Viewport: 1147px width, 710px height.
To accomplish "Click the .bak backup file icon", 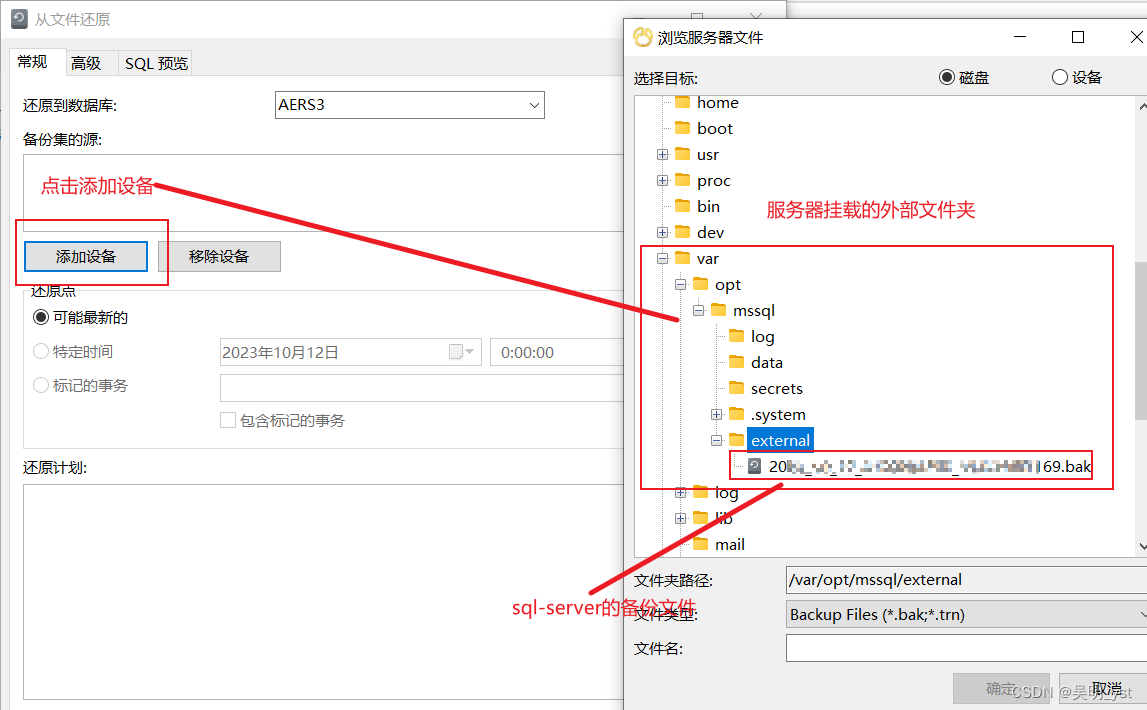I will 754,466.
